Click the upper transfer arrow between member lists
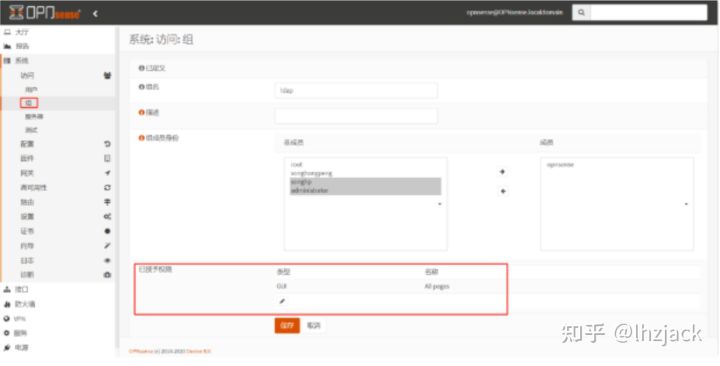Viewport: 720px width, 366px height. [502, 172]
